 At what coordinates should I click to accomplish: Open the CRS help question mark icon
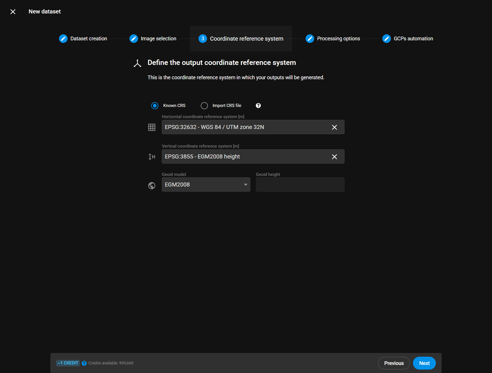point(258,106)
